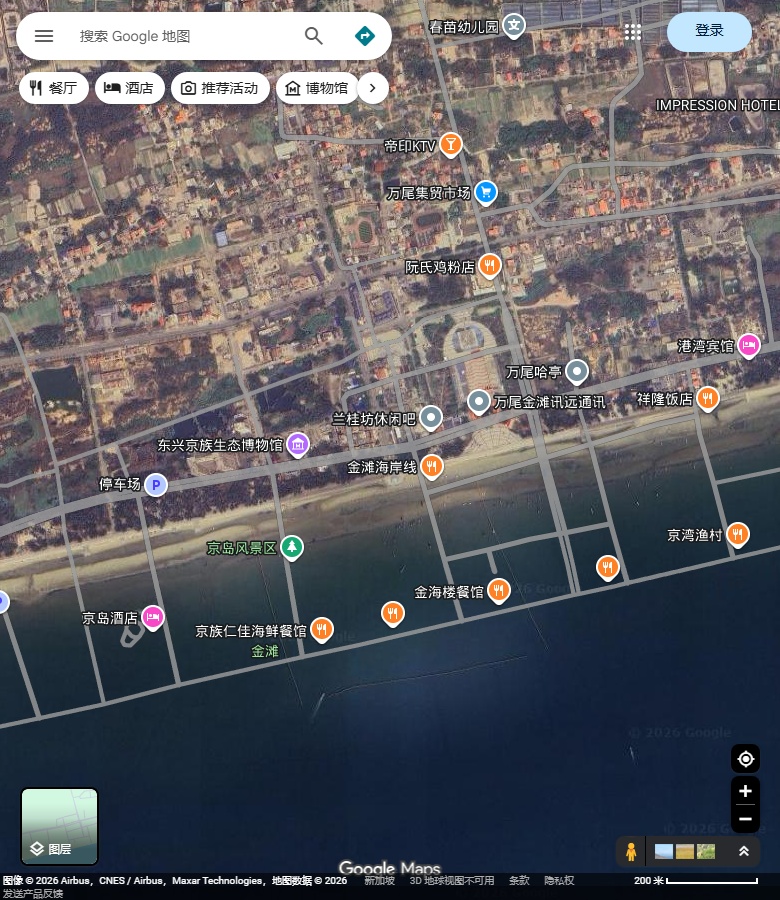Screen dimensions: 780x900
Task: Zoom out with the minus button
Action: 745,819
